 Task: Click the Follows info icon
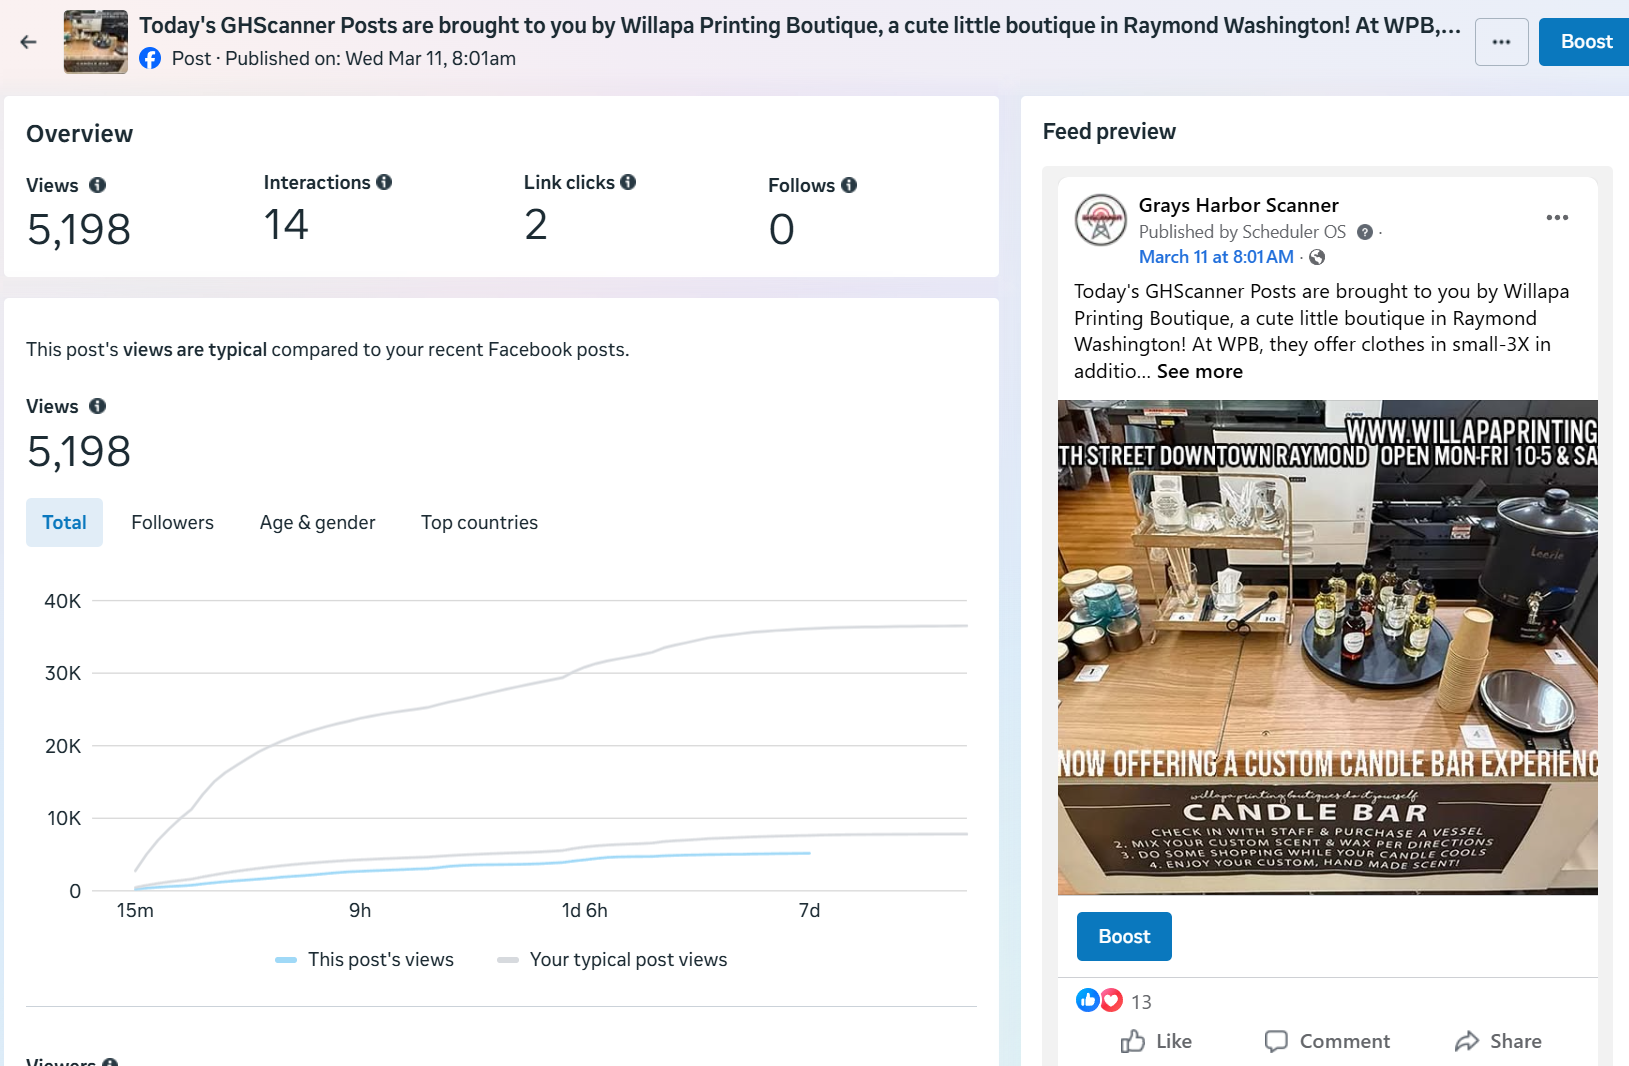point(849,185)
